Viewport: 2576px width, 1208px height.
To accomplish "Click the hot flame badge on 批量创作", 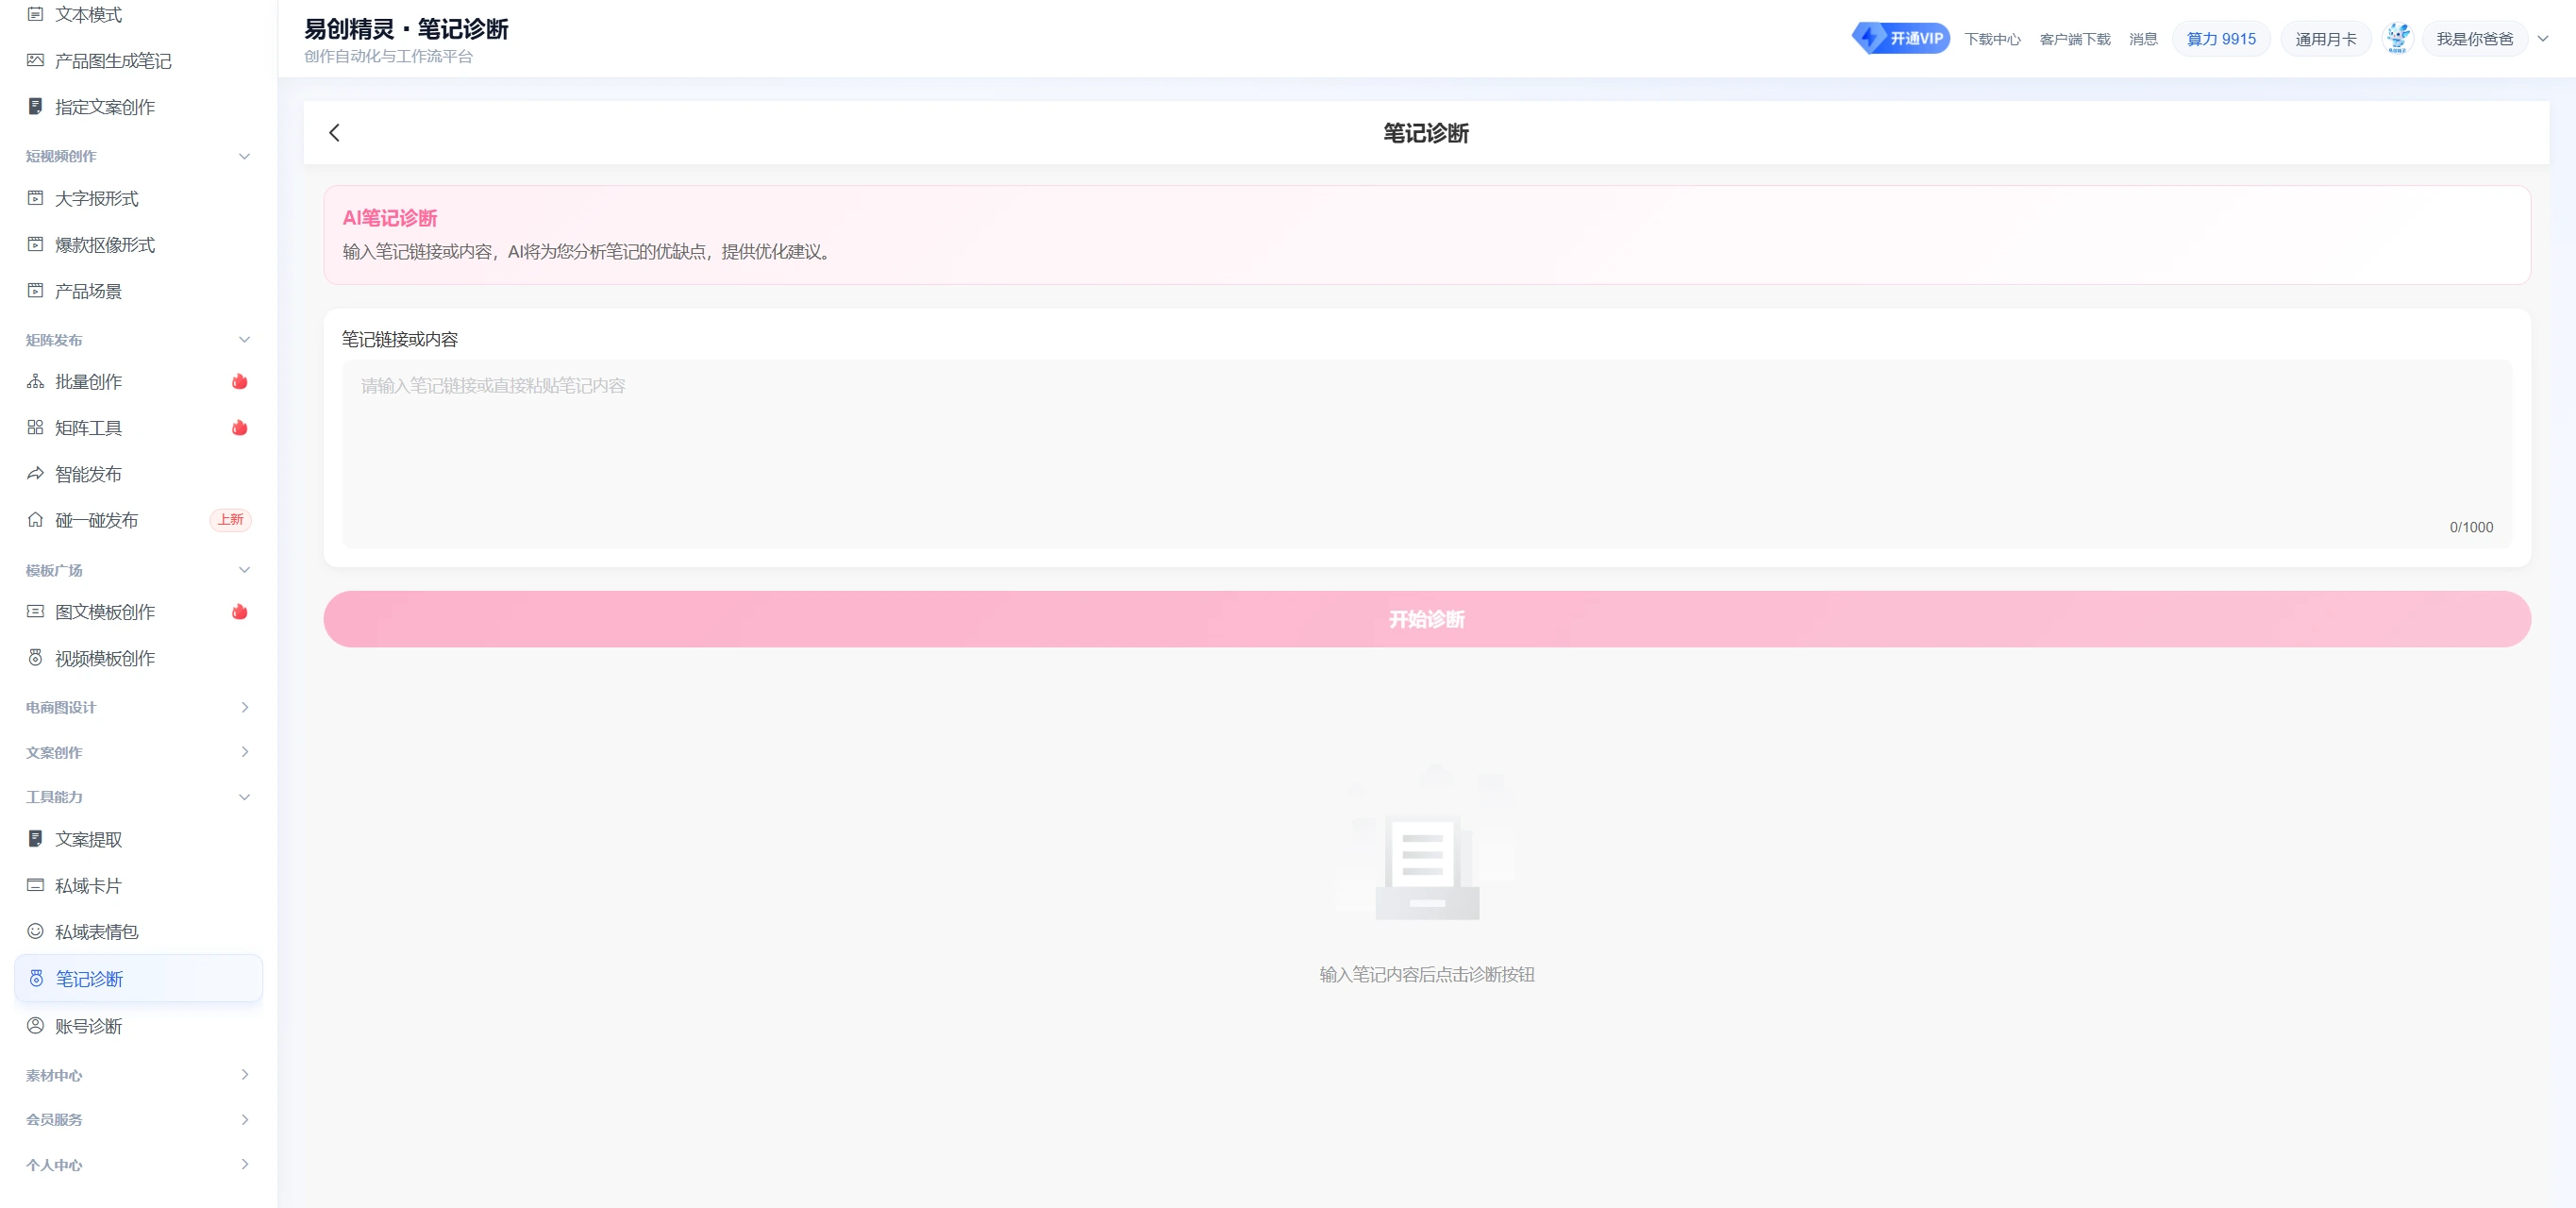I will tap(240, 381).
